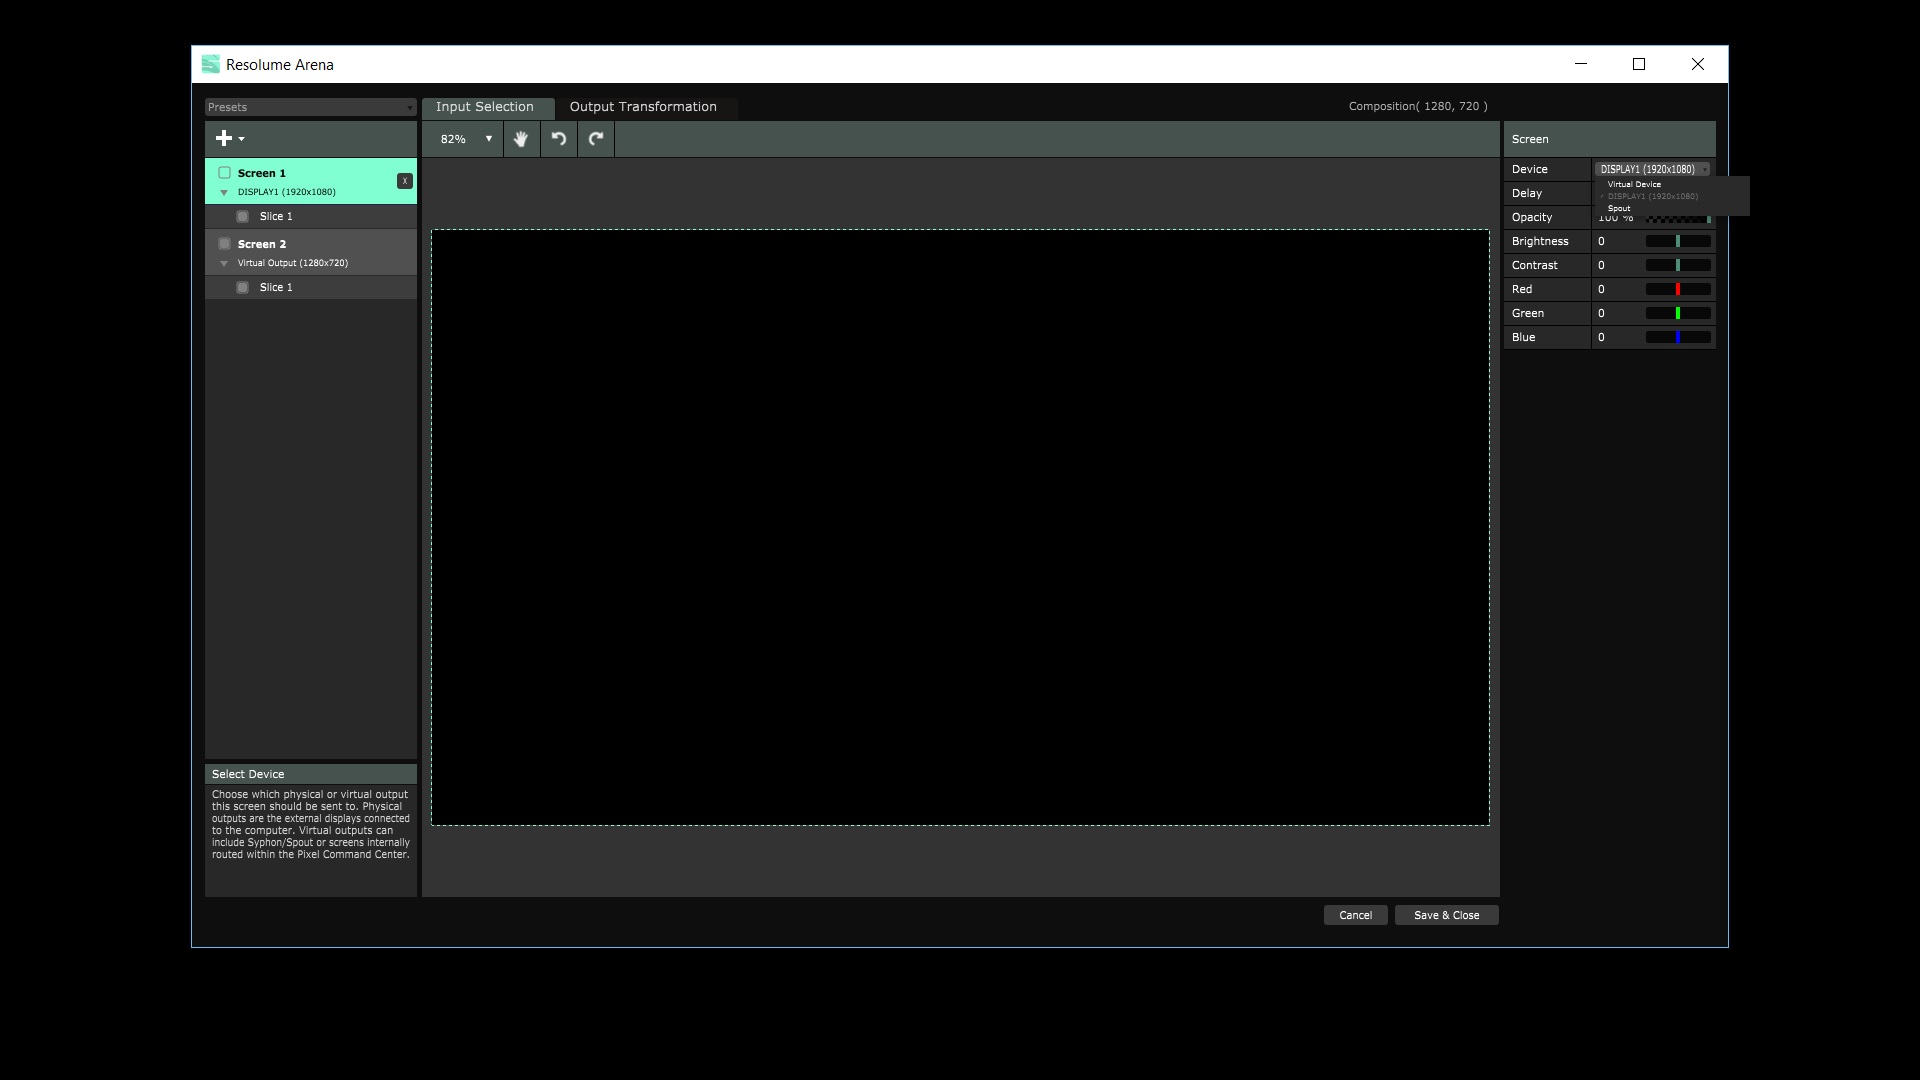Viewport: 1920px width, 1080px height.
Task: Choose Virtual Device from the device menu
Action: point(1634,184)
